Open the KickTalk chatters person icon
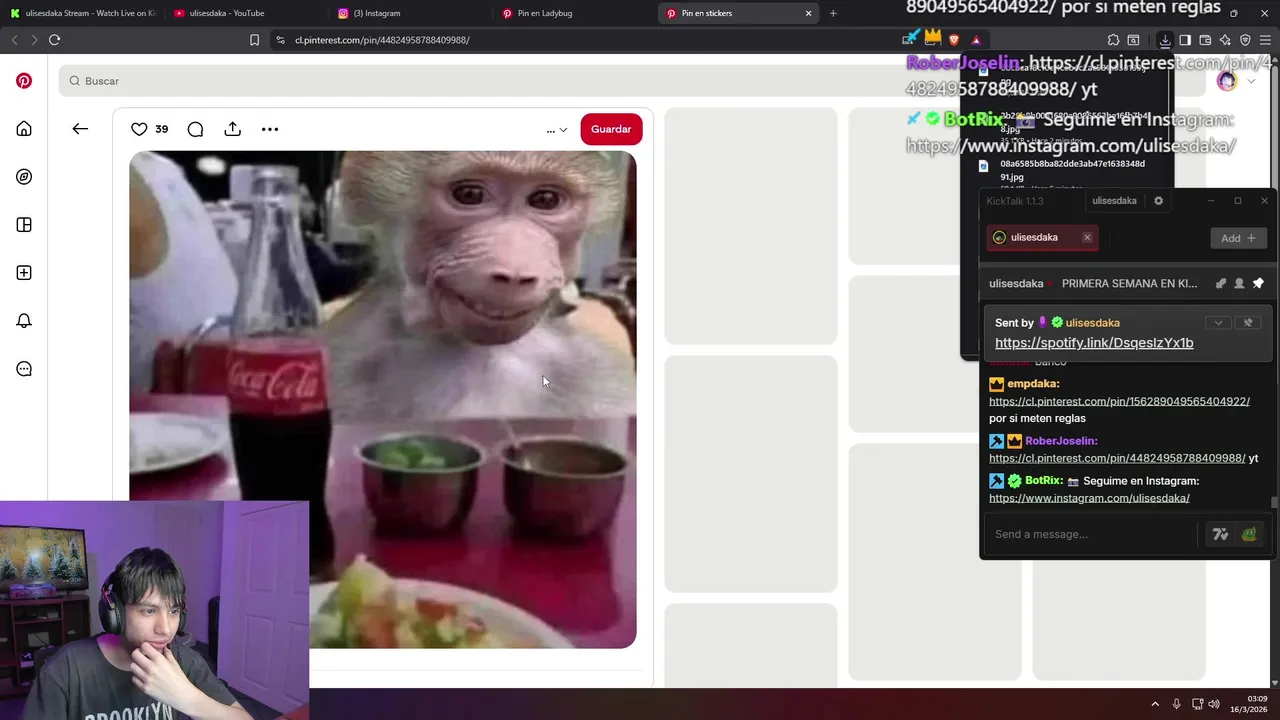 1239,284
